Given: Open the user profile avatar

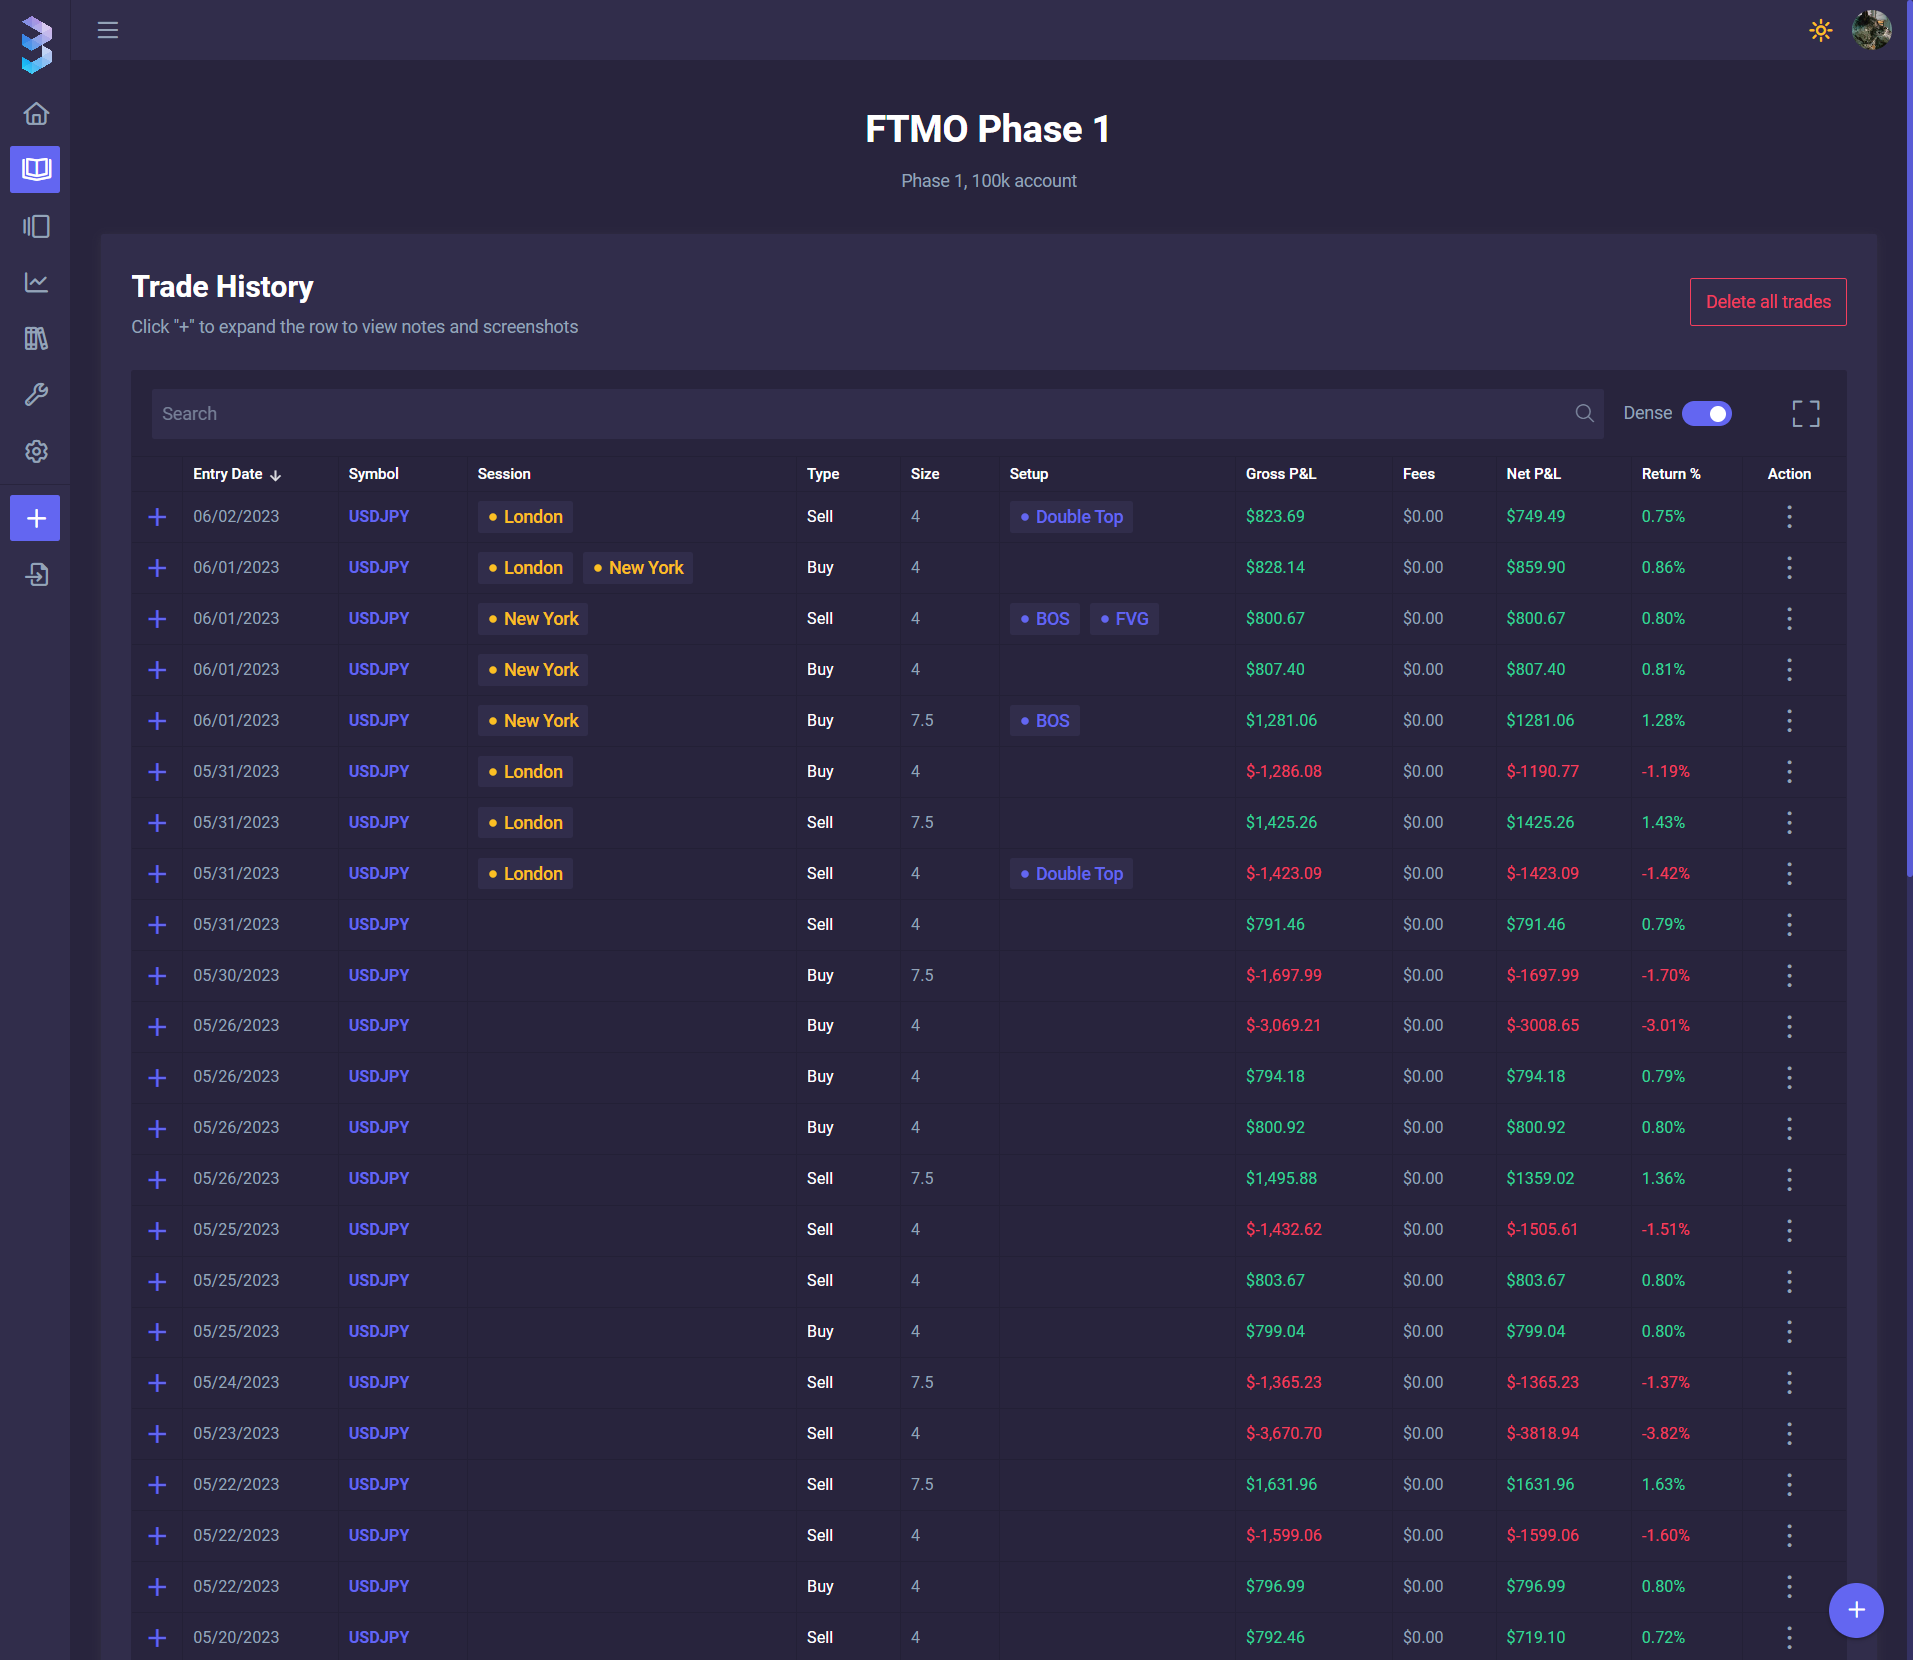Looking at the screenshot, I should [1871, 30].
